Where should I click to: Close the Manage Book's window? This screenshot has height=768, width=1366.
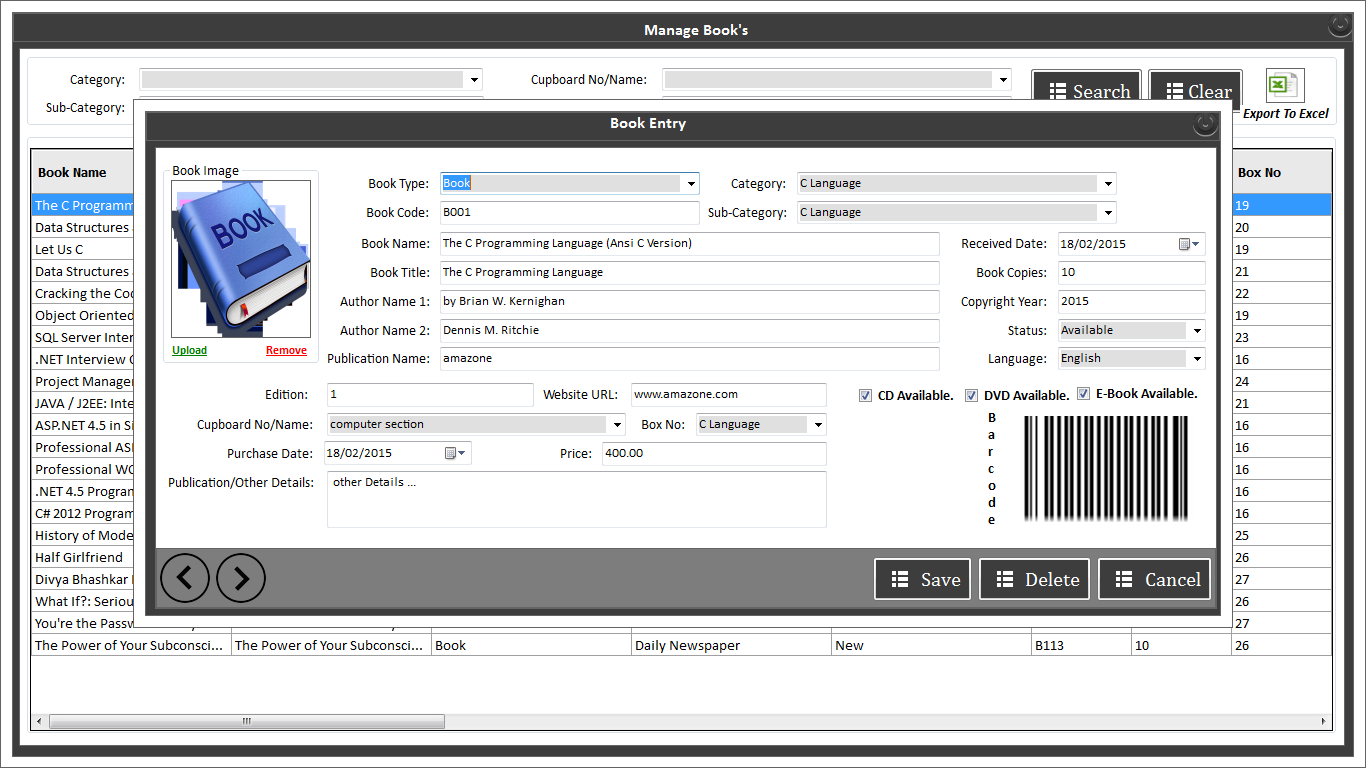point(1339,26)
